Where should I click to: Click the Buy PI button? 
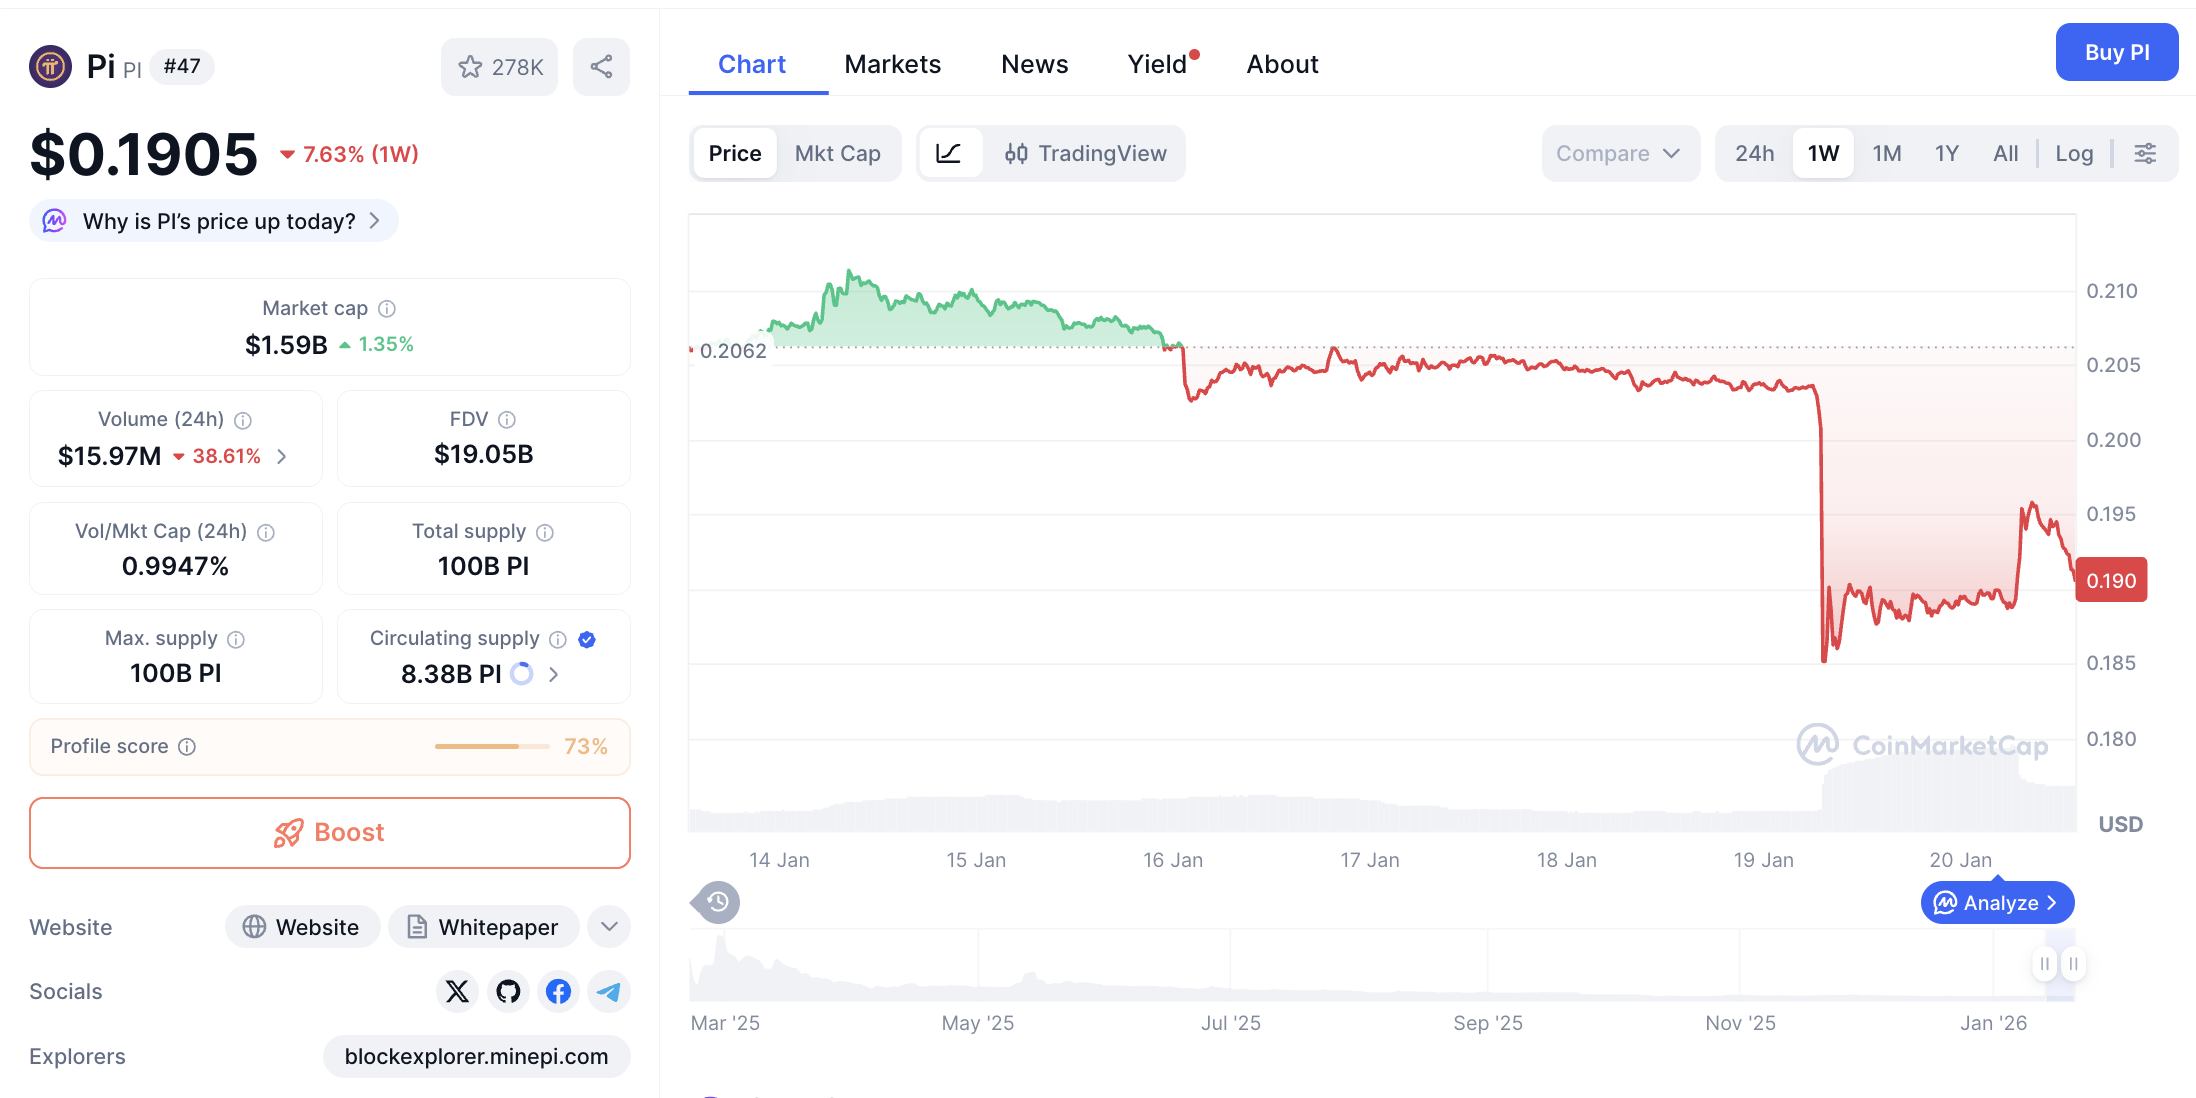[x=2117, y=52]
